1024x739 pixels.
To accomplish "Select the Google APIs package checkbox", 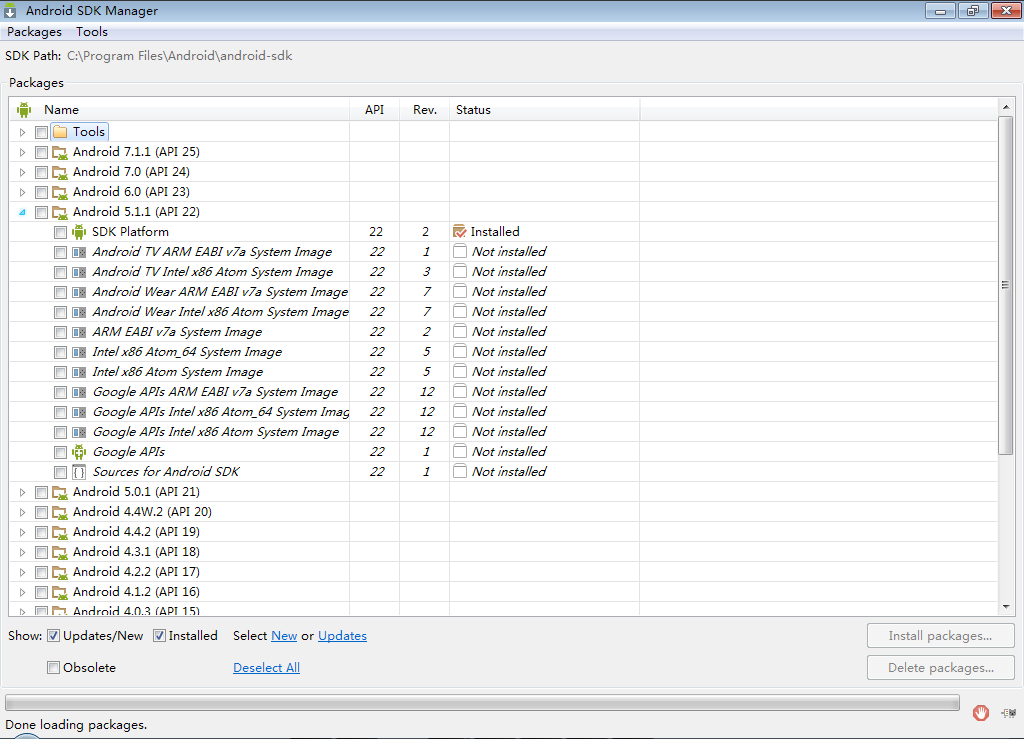I will pyautogui.click(x=60, y=452).
